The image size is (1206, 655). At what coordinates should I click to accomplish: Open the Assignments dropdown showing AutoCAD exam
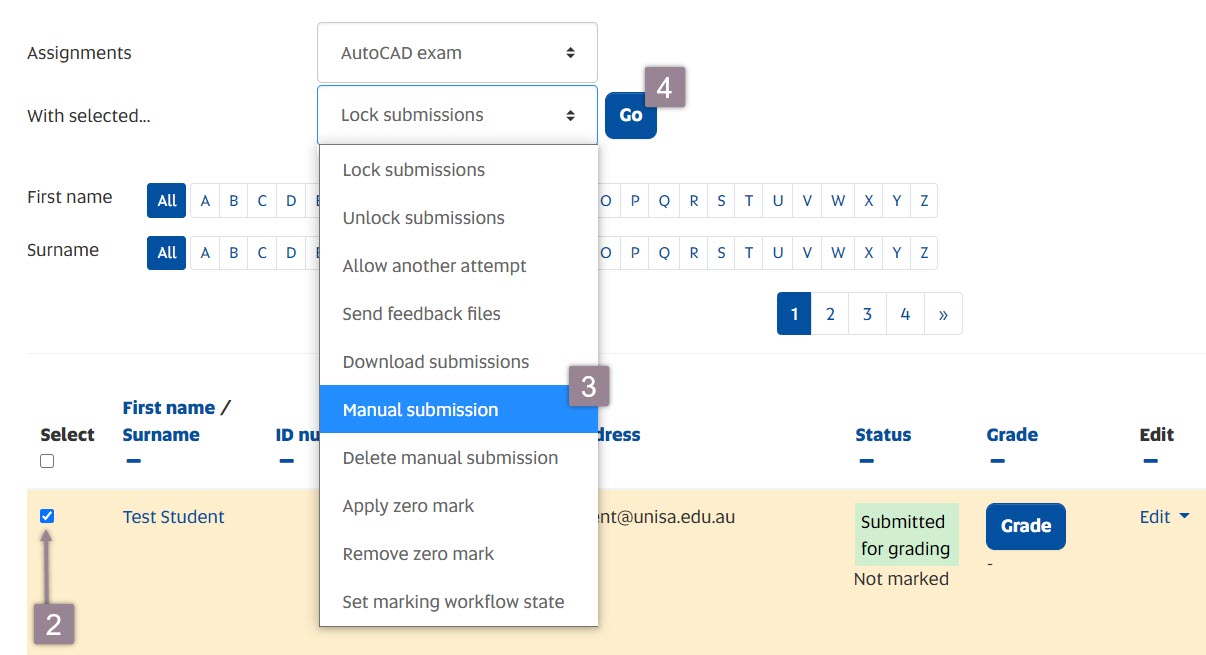[456, 52]
